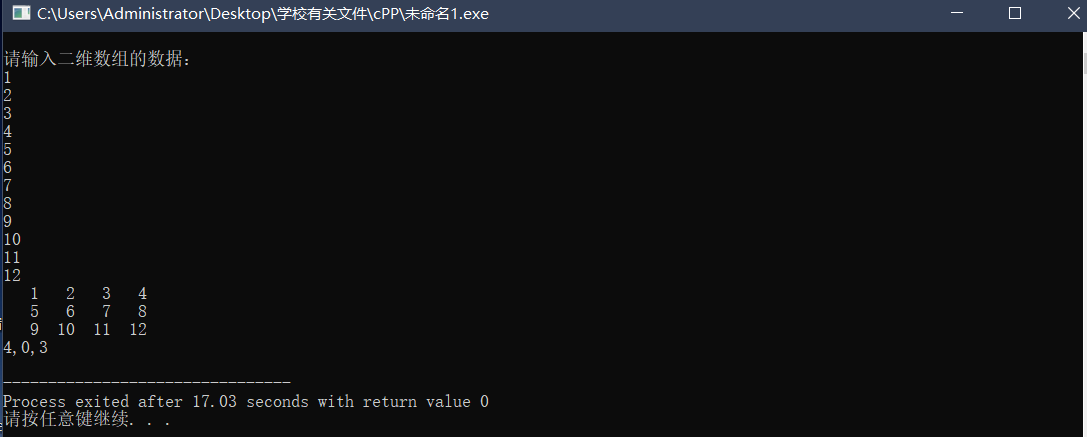The height and width of the screenshot is (437, 1087).
Task: Click value 4 in first matrix row
Action: coord(142,293)
